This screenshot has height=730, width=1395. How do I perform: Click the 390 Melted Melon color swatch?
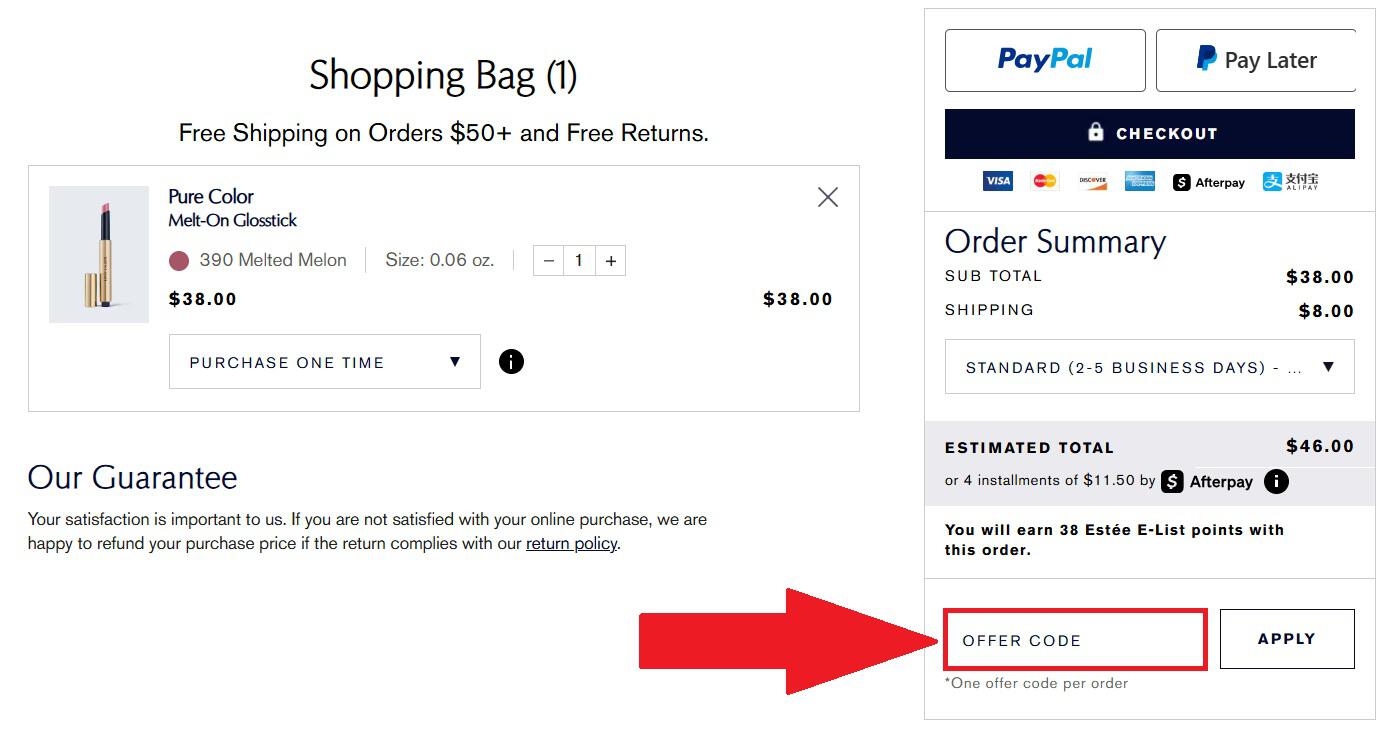tap(179, 261)
